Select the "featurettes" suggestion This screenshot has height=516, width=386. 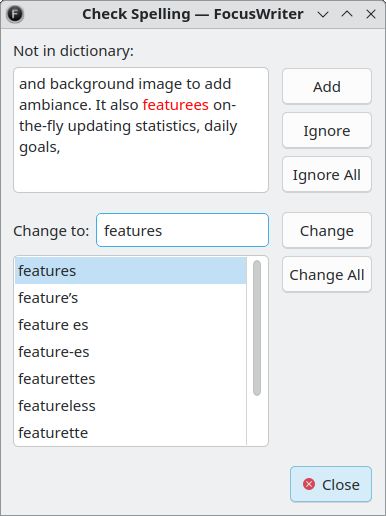click(131, 379)
